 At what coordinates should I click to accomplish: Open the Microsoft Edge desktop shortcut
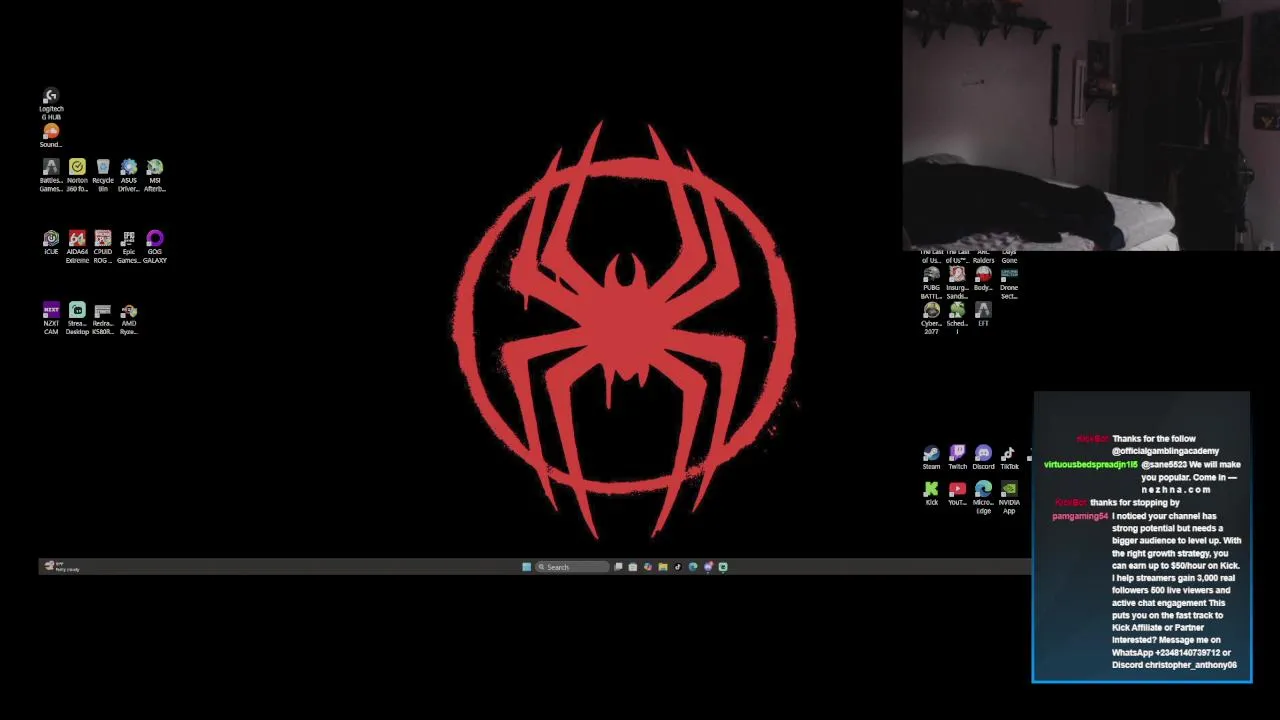click(983, 498)
